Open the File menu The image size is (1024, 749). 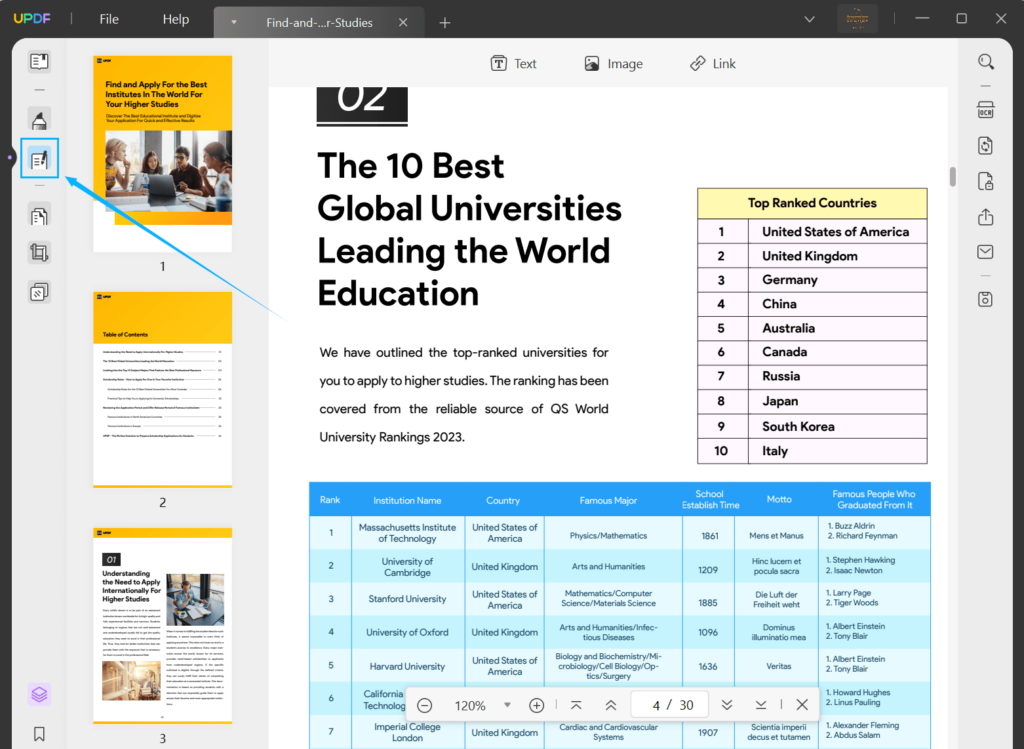(x=109, y=20)
